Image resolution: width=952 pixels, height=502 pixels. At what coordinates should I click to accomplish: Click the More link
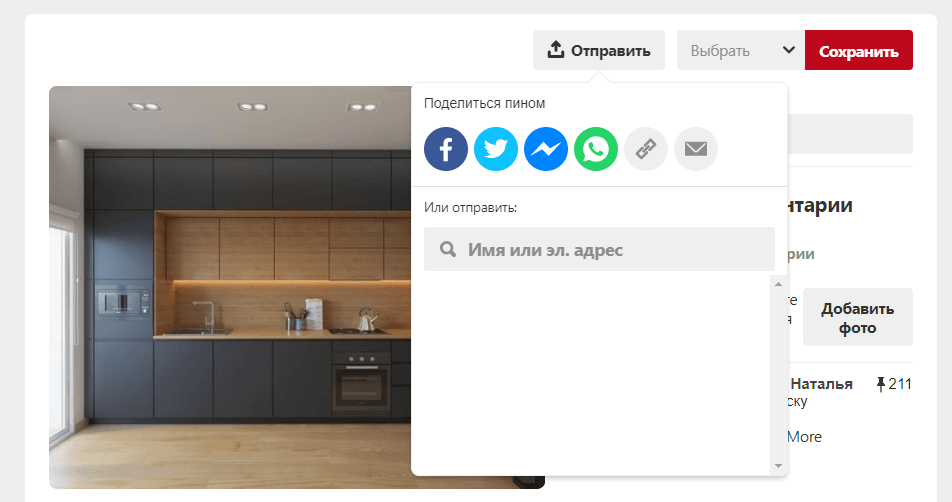804,437
